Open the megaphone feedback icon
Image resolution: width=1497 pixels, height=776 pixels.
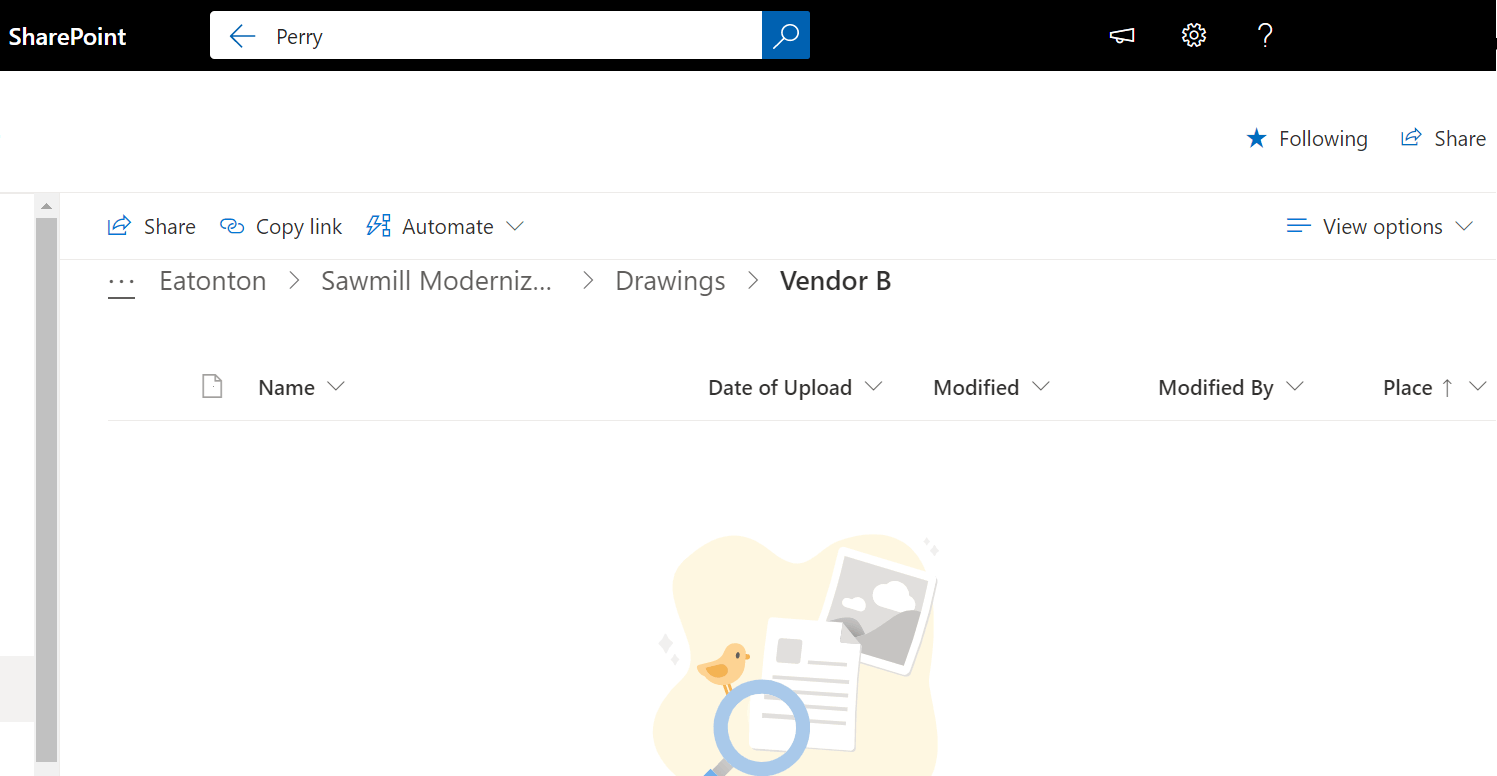click(x=1122, y=36)
